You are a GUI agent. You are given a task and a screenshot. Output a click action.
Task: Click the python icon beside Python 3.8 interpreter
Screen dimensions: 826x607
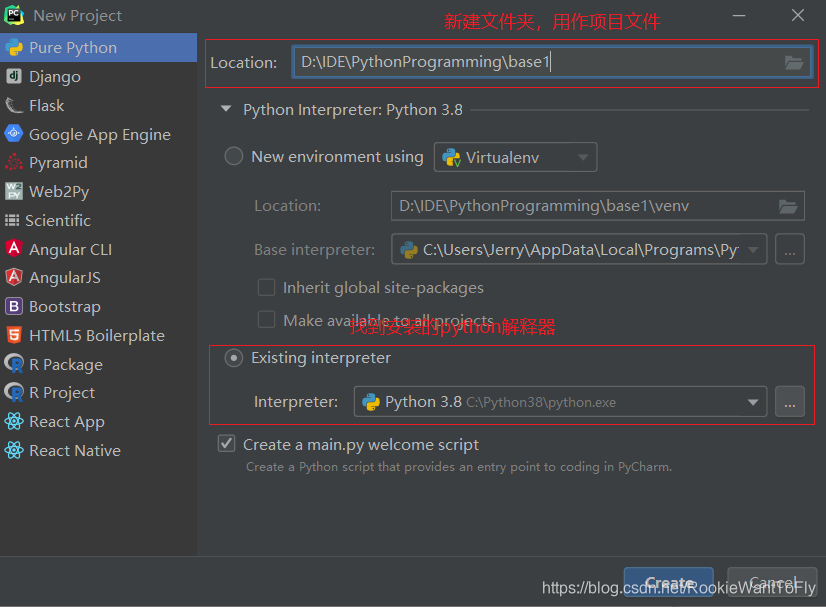pos(371,402)
